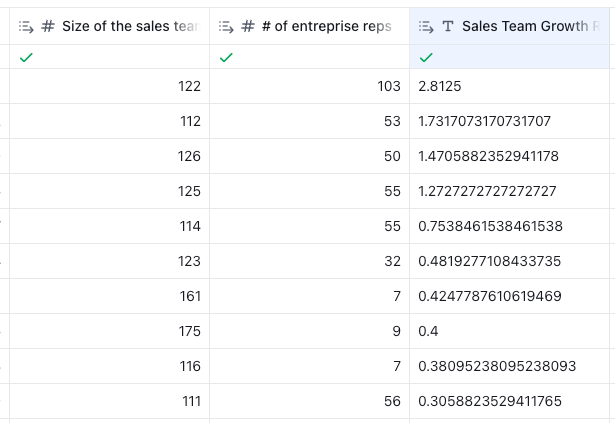Click the number type icon beside # of entreprise reps

[248, 27]
